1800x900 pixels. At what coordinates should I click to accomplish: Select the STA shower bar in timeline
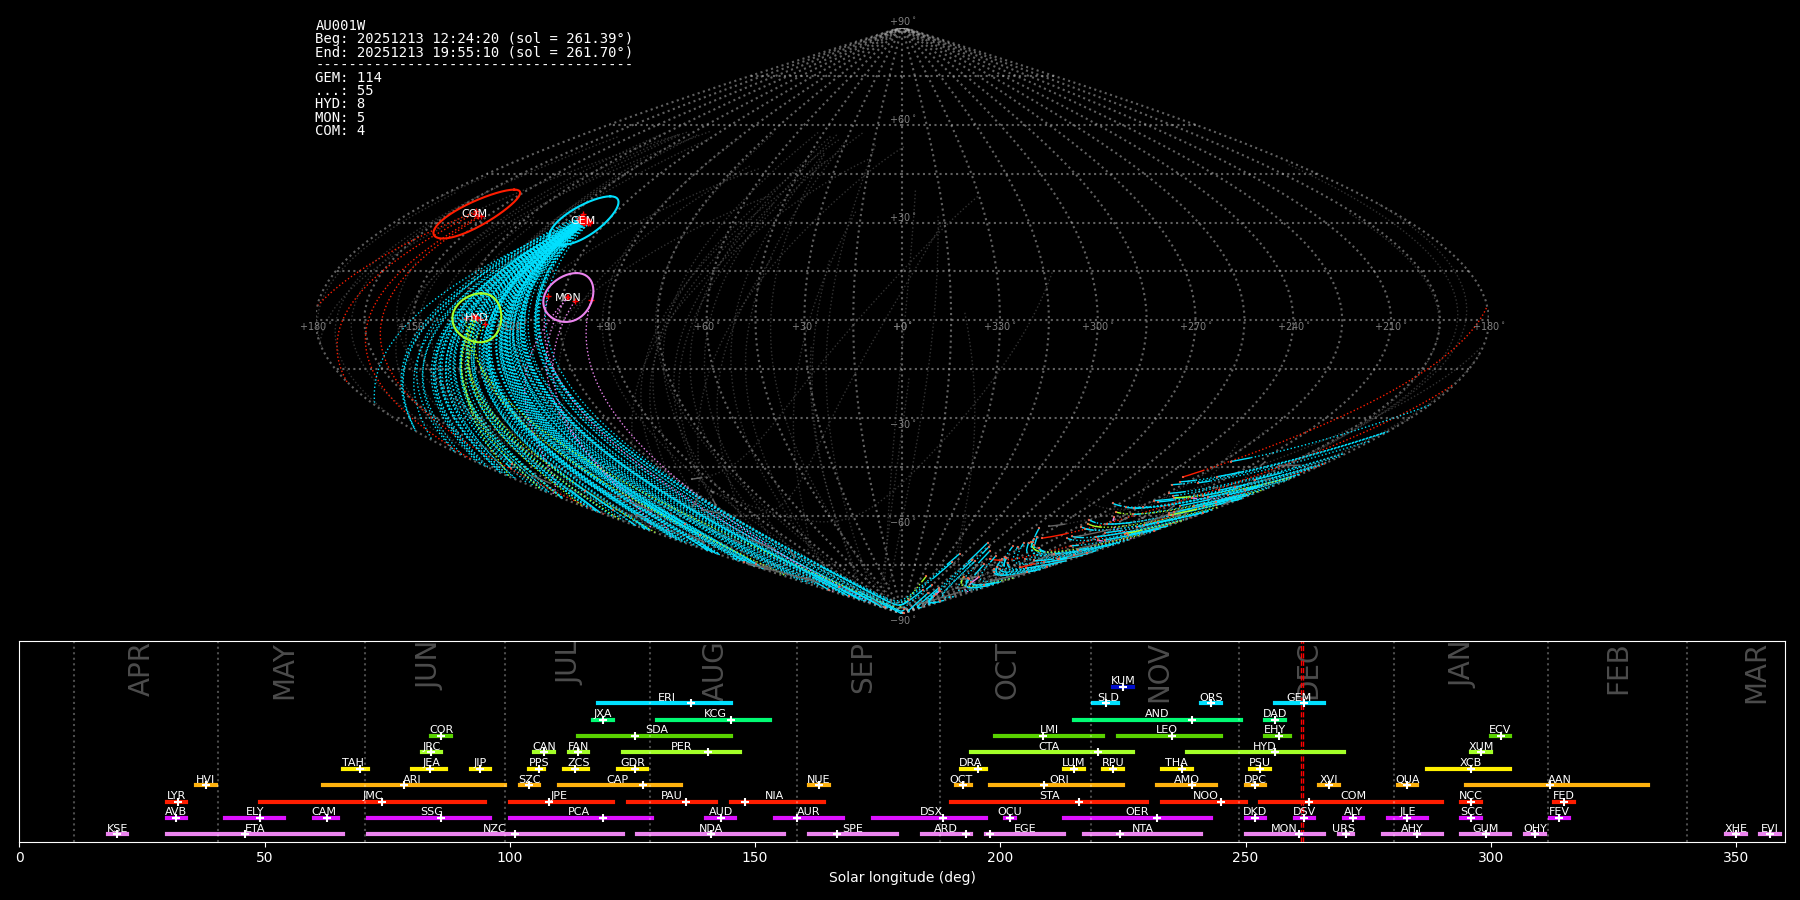coord(1049,802)
